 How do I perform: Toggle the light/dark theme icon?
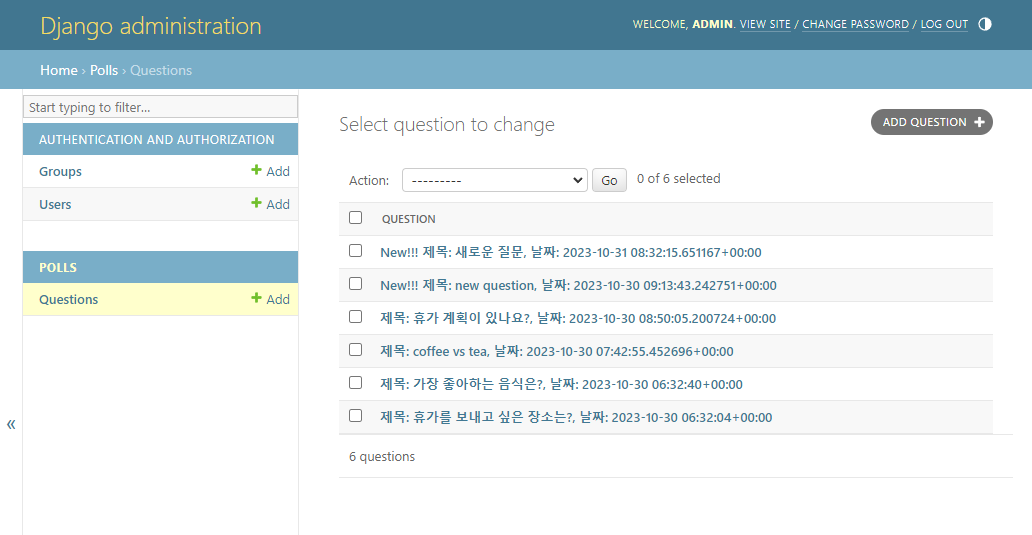985,24
